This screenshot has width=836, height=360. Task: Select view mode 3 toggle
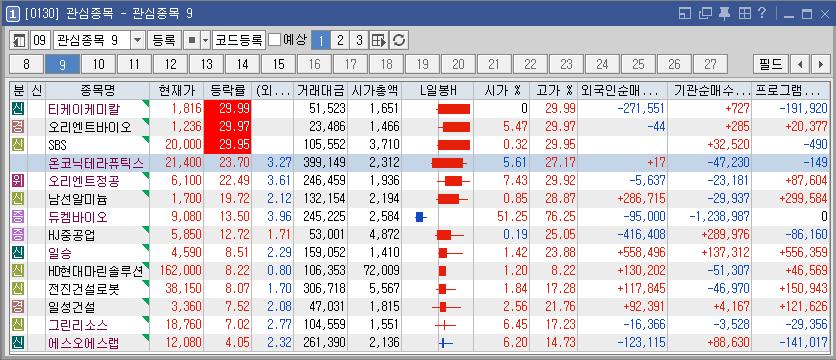[359, 40]
